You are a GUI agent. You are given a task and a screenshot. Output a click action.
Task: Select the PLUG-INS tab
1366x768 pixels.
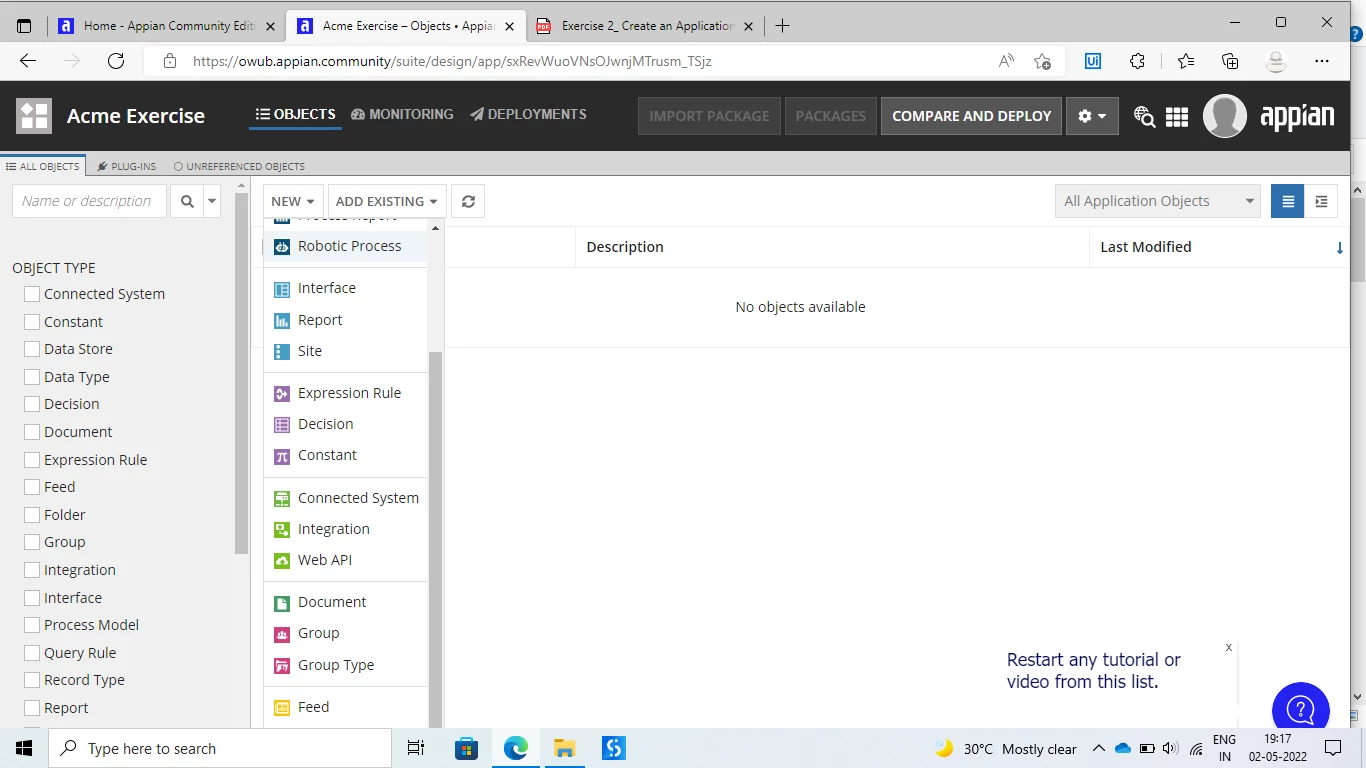click(127, 166)
